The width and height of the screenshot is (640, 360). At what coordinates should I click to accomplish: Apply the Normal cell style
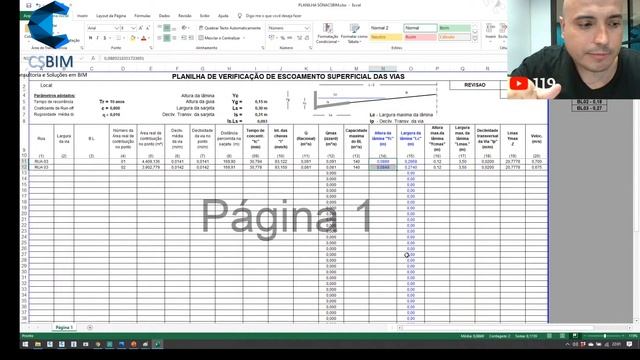420,28
